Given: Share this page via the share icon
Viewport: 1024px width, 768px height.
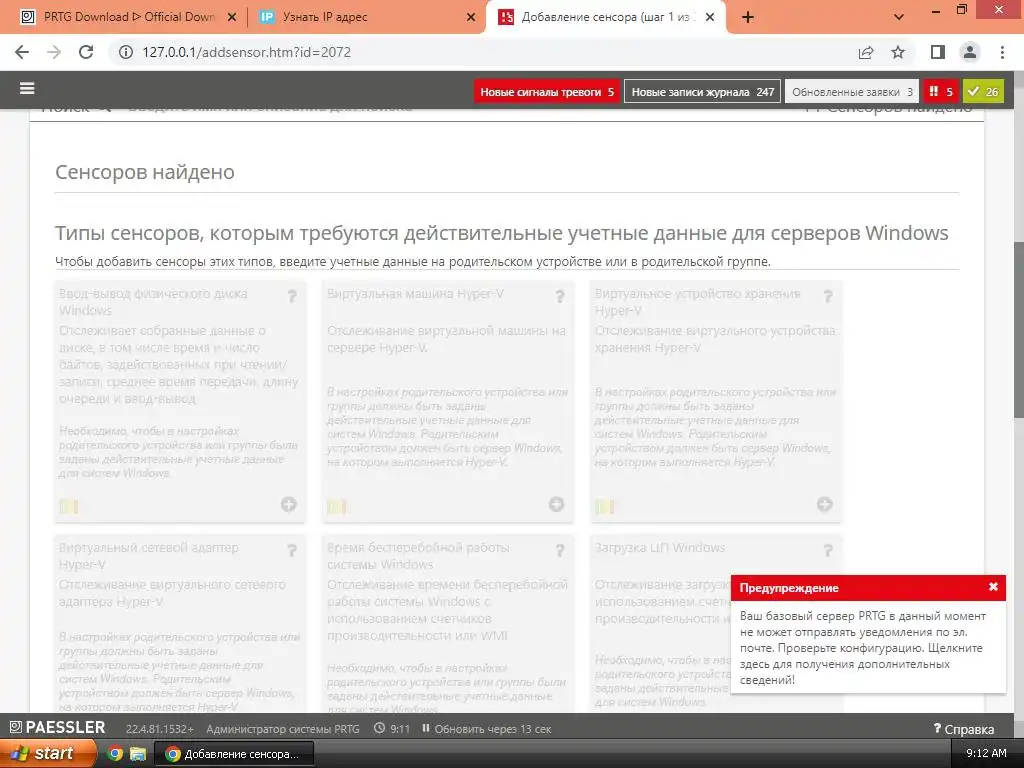Looking at the screenshot, I should pyautogui.click(x=866, y=52).
